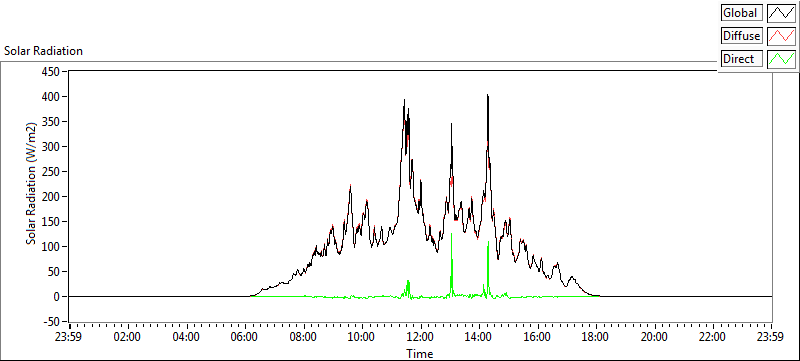
Task: Click the 04:00 time axis label
Action: click(x=186, y=337)
